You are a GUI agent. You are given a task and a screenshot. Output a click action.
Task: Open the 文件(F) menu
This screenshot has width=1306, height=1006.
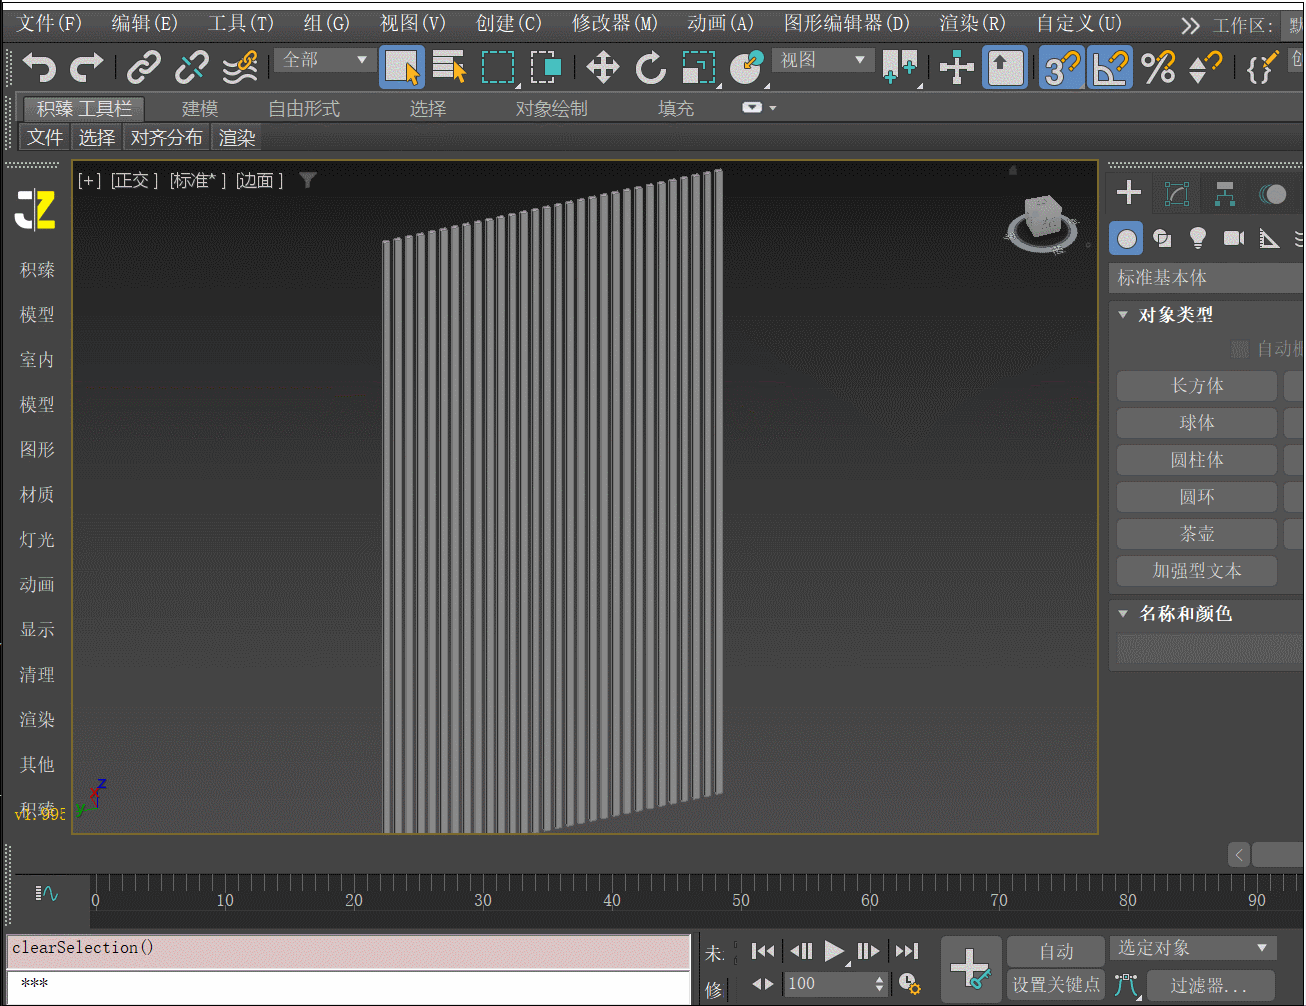pyautogui.click(x=48, y=23)
